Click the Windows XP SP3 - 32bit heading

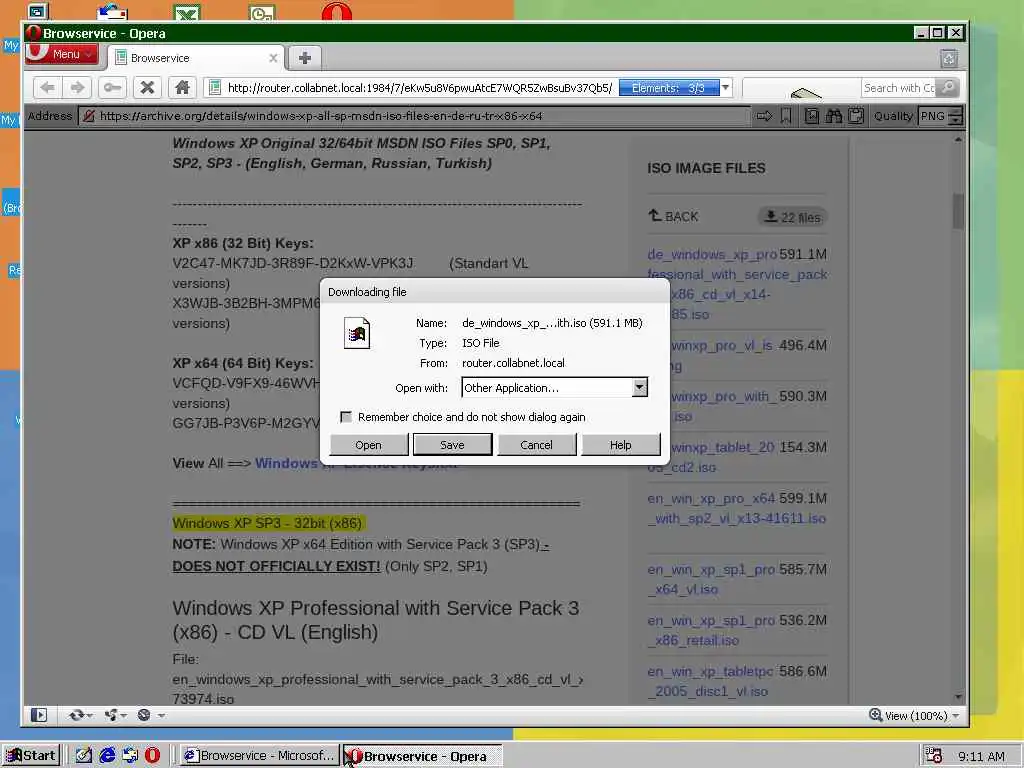coord(268,523)
